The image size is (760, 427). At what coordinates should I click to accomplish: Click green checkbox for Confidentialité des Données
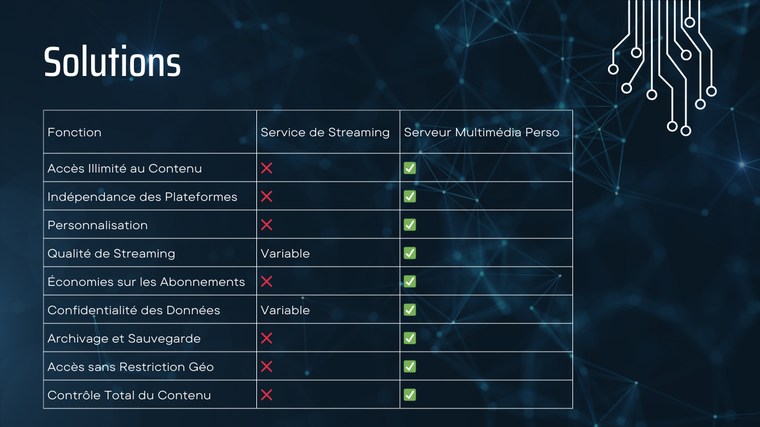click(x=410, y=310)
